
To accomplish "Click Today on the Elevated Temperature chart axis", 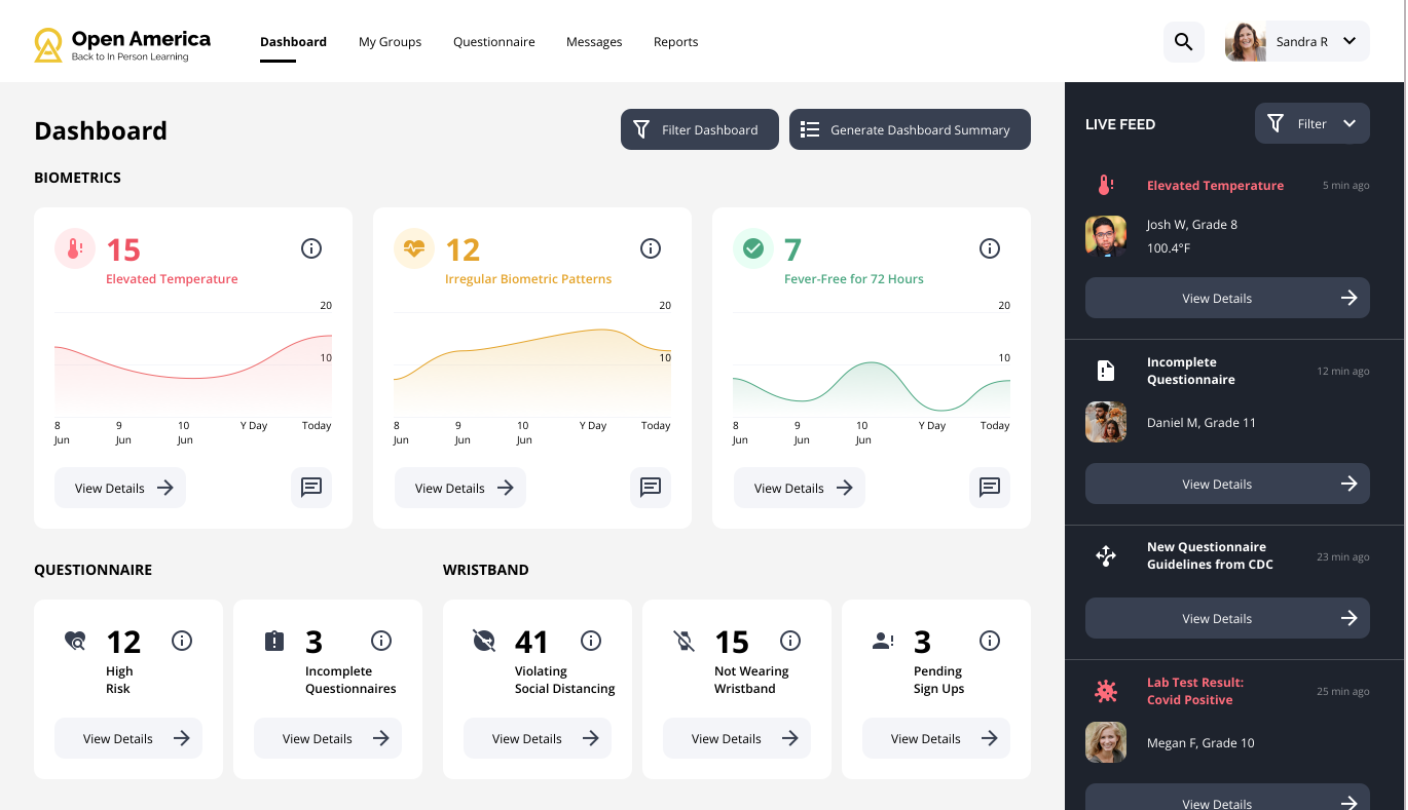I will click(x=316, y=425).
